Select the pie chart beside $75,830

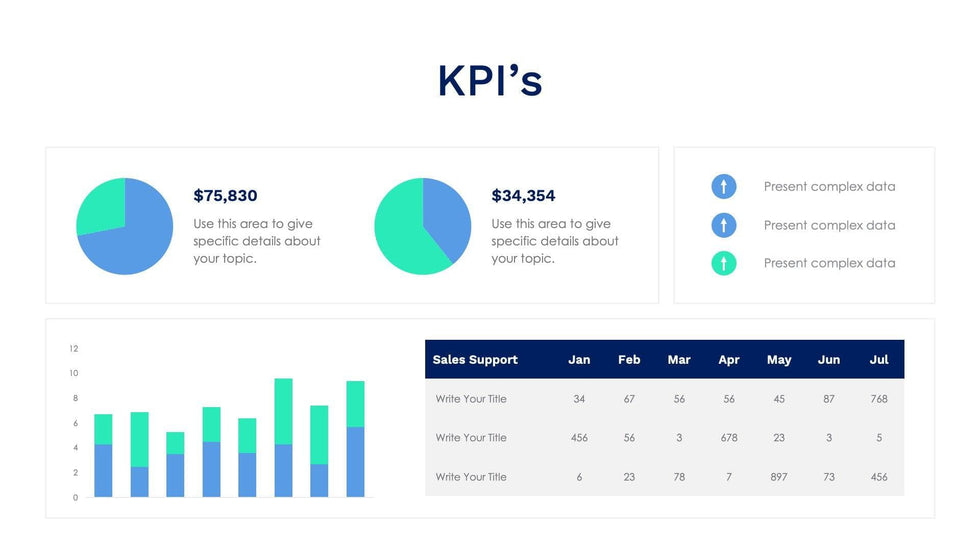(x=125, y=226)
